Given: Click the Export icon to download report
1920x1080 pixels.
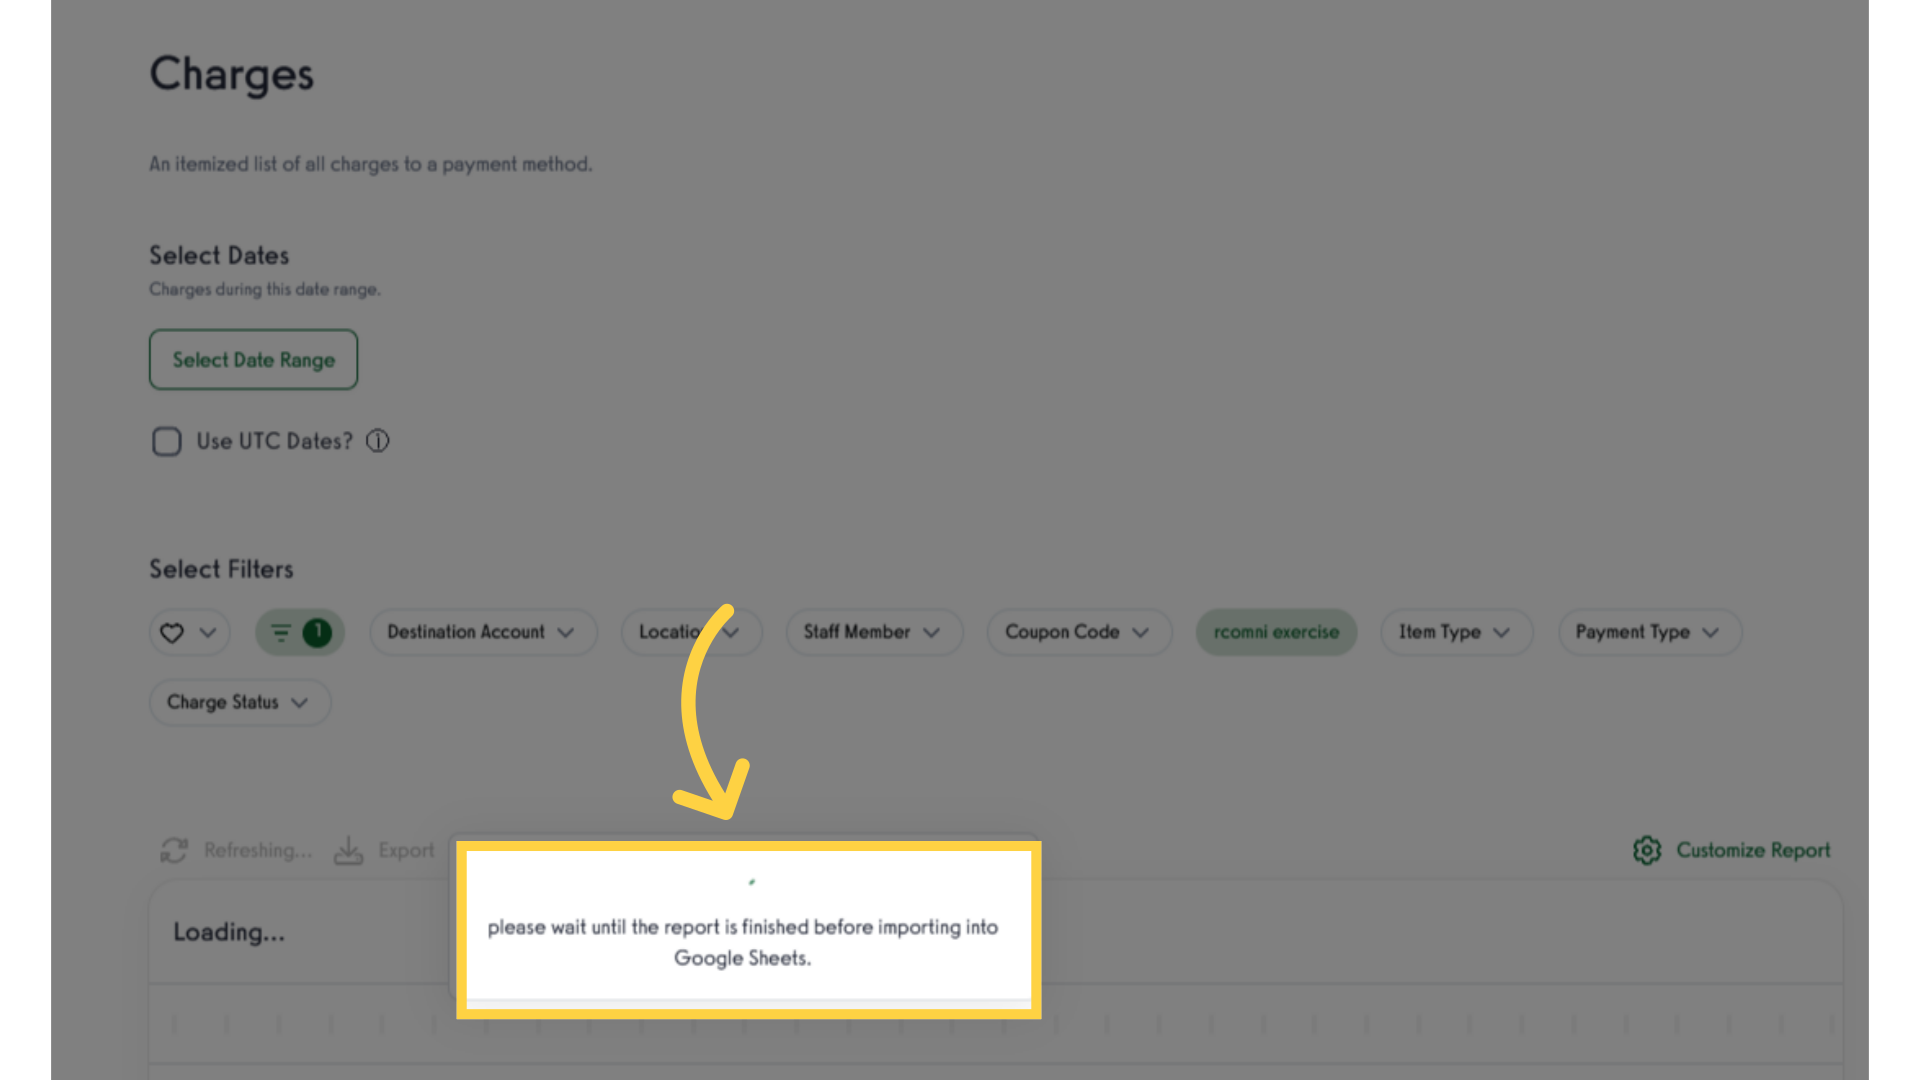Looking at the screenshot, I should (x=349, y=849).
